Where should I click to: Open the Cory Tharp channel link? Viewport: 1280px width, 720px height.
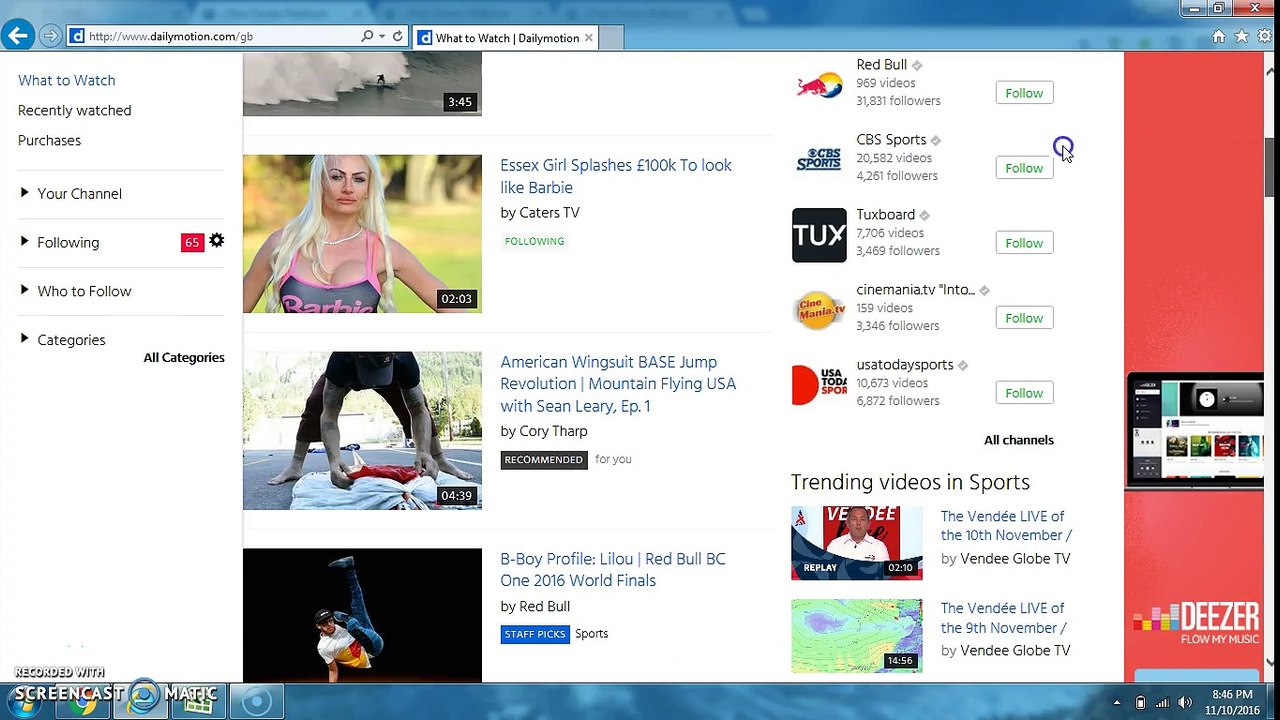pos(553,431)
